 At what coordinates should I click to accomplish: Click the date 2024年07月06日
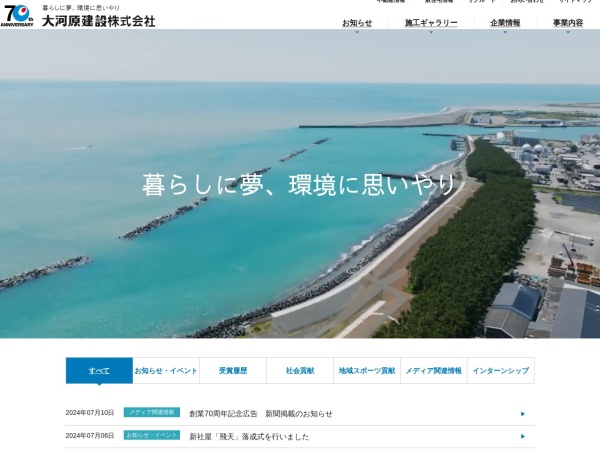tap(90, 435)
